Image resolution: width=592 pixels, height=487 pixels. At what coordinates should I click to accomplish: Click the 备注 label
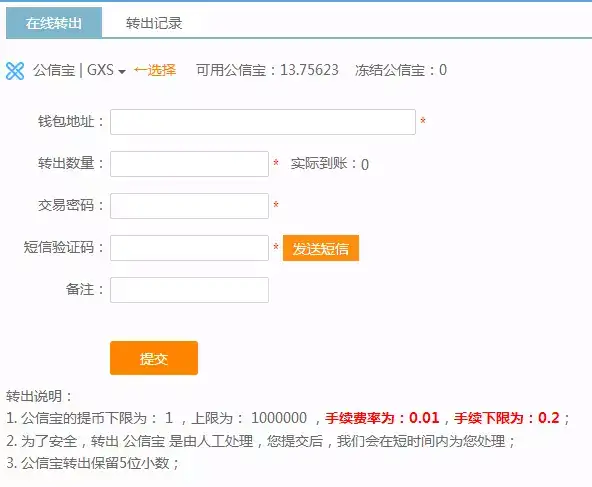(85, 290)
